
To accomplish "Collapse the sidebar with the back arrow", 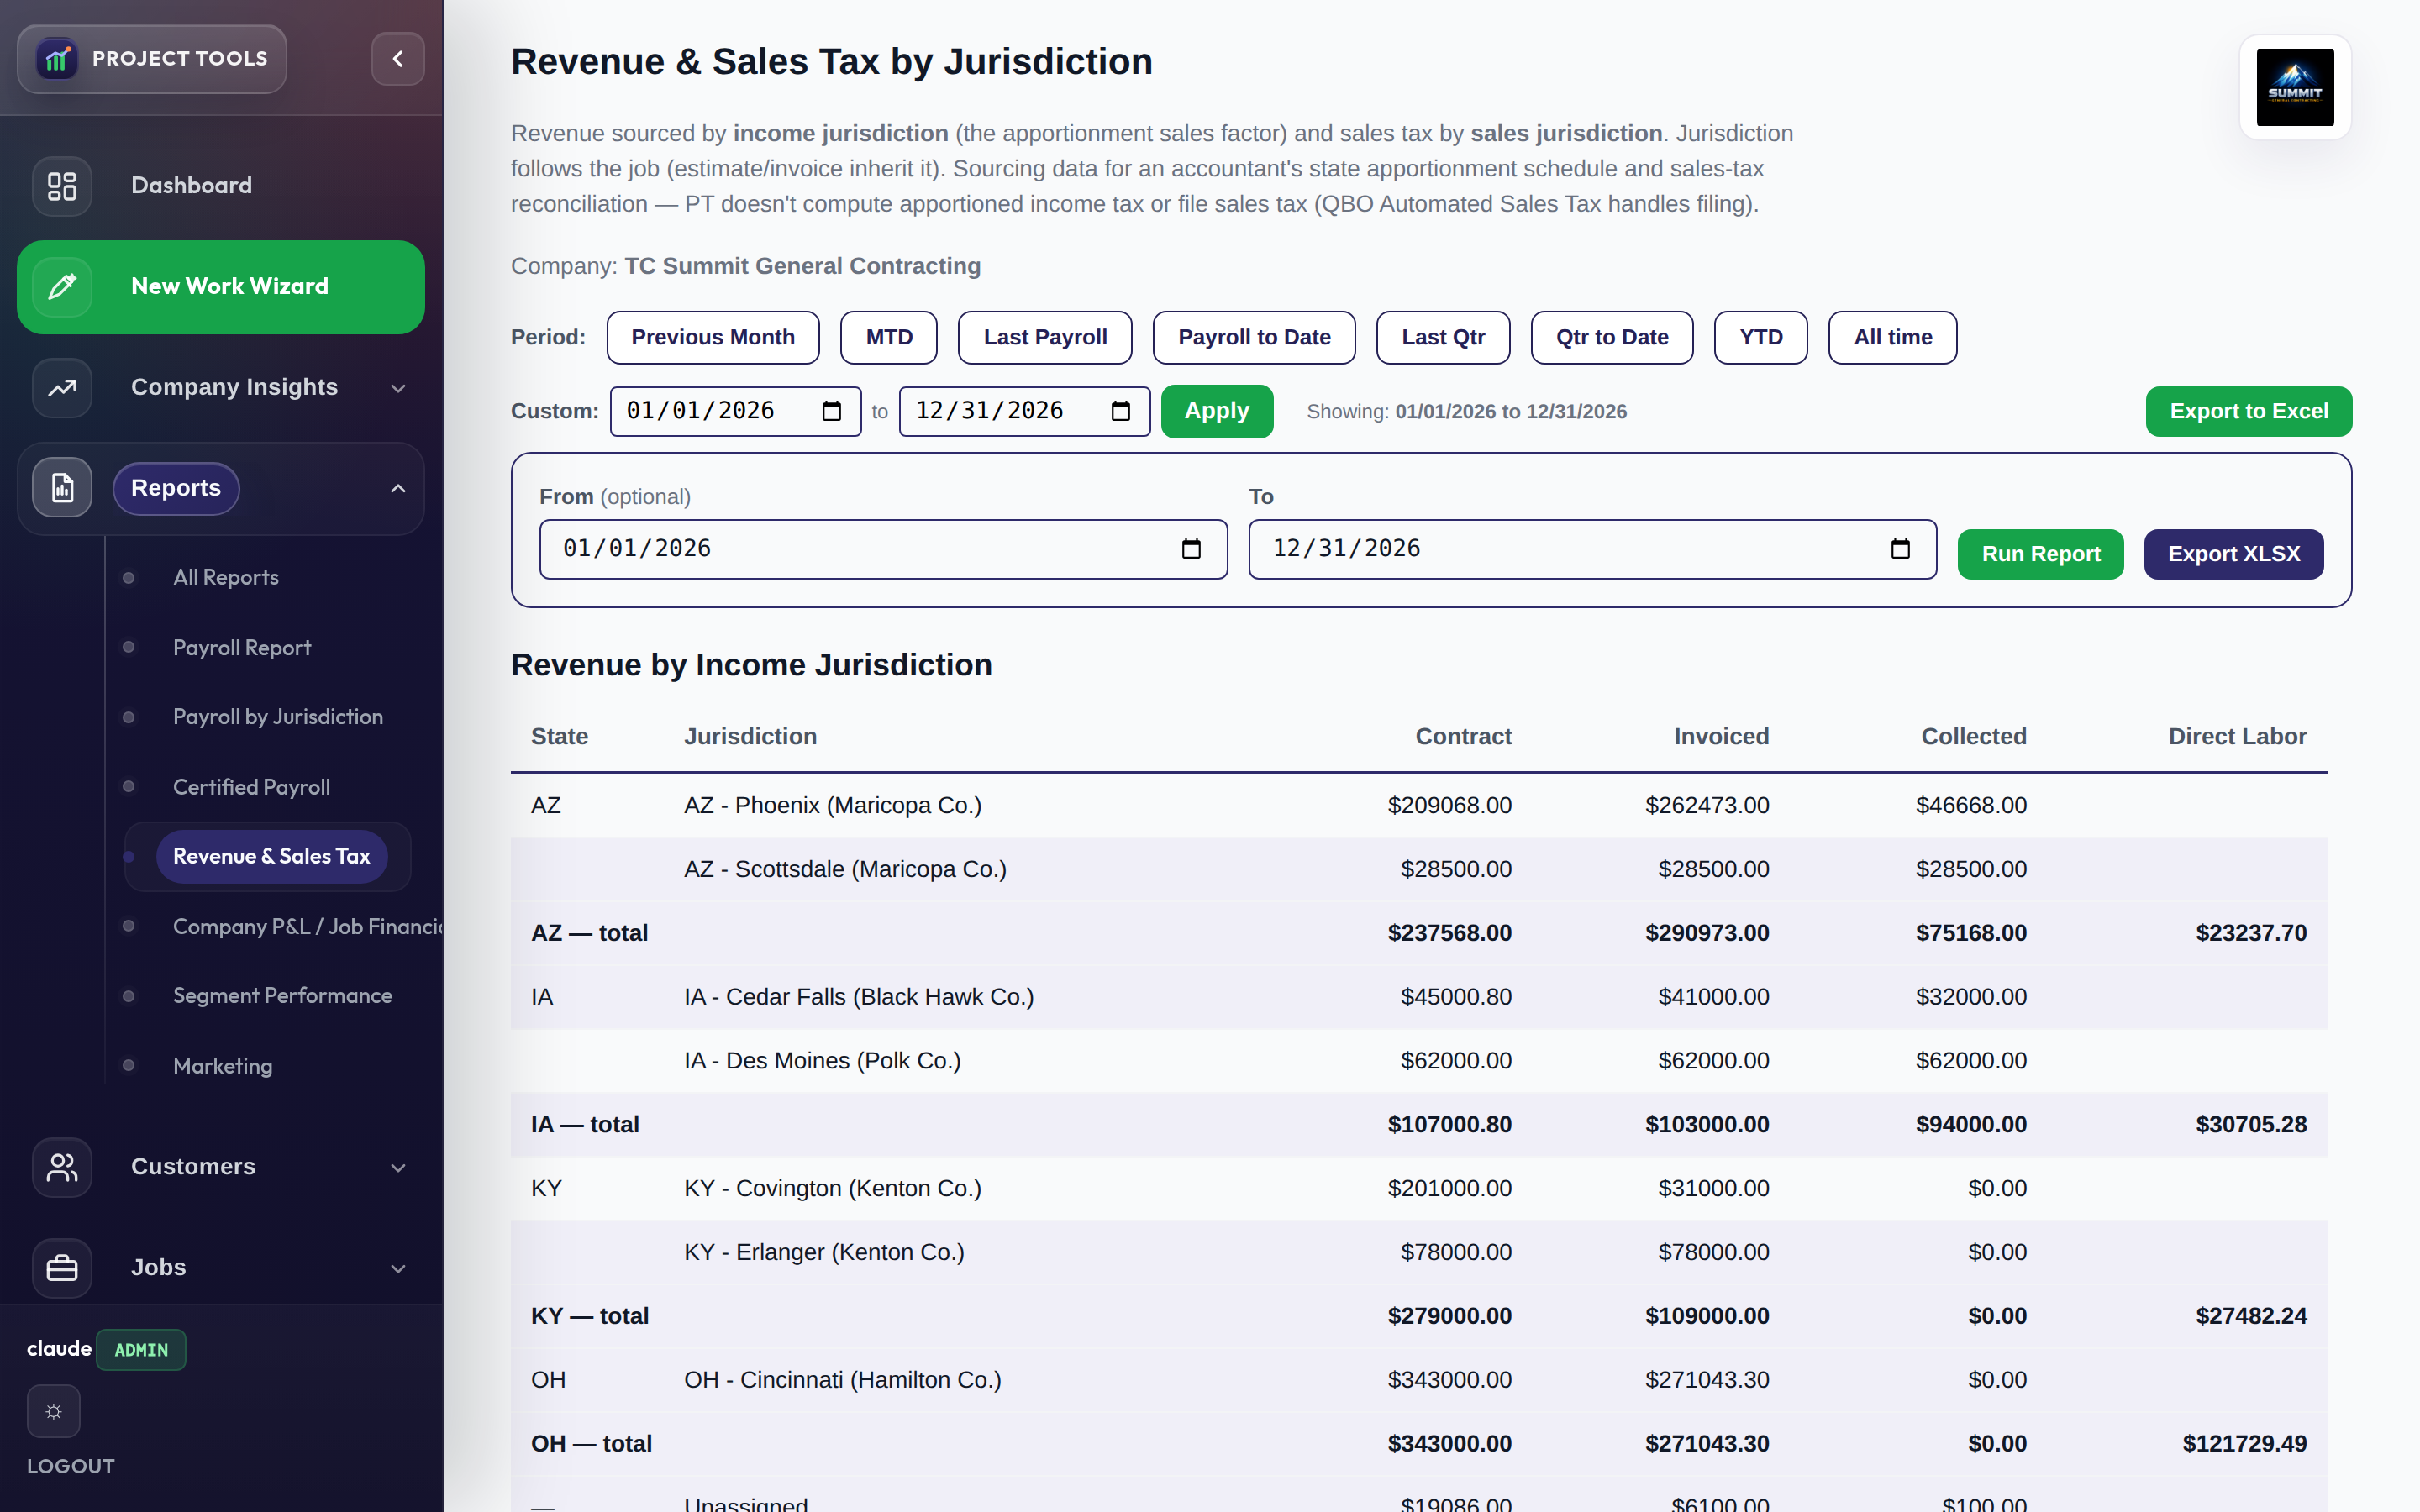I will 398,59.
